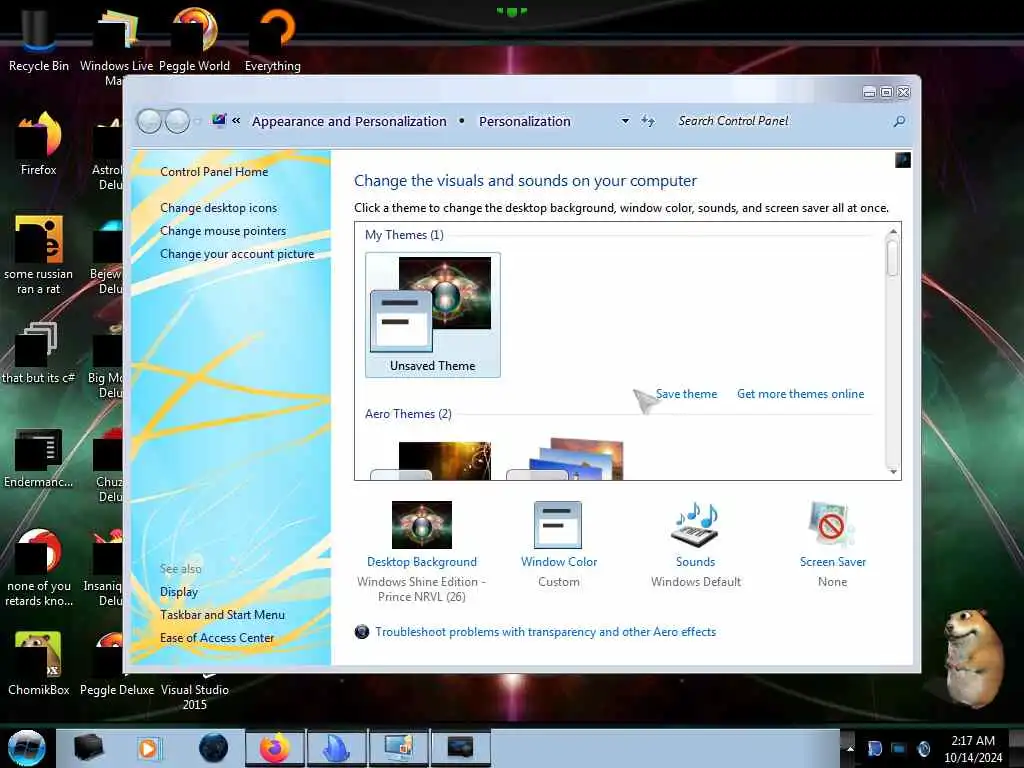The width and height of the screenshot is (1024, 768).
Task: Open the recent pages dropdown arrow
Action: pos(197,121)
